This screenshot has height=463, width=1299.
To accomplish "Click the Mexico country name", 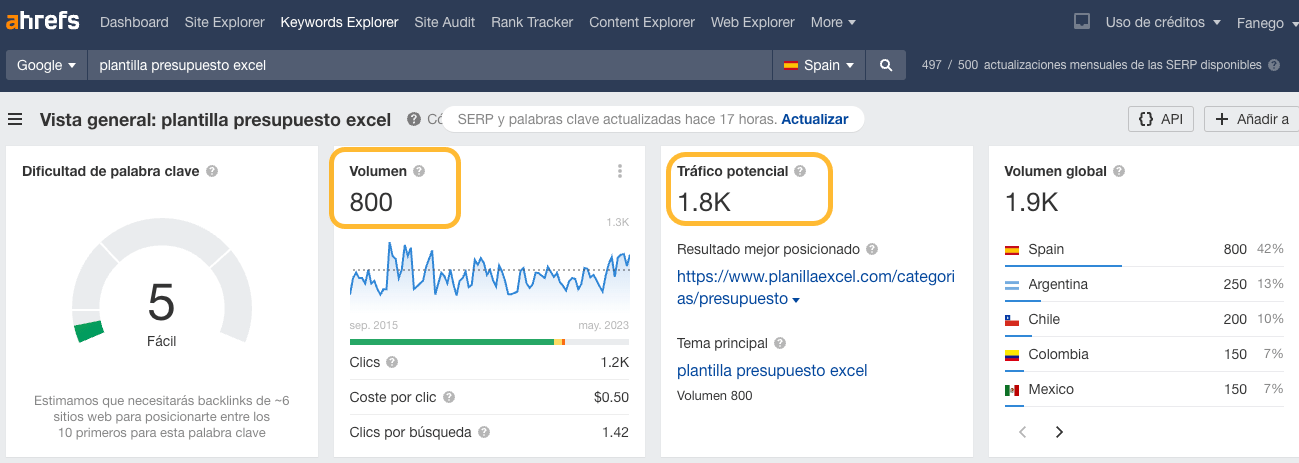I will tap(1052, 390).
